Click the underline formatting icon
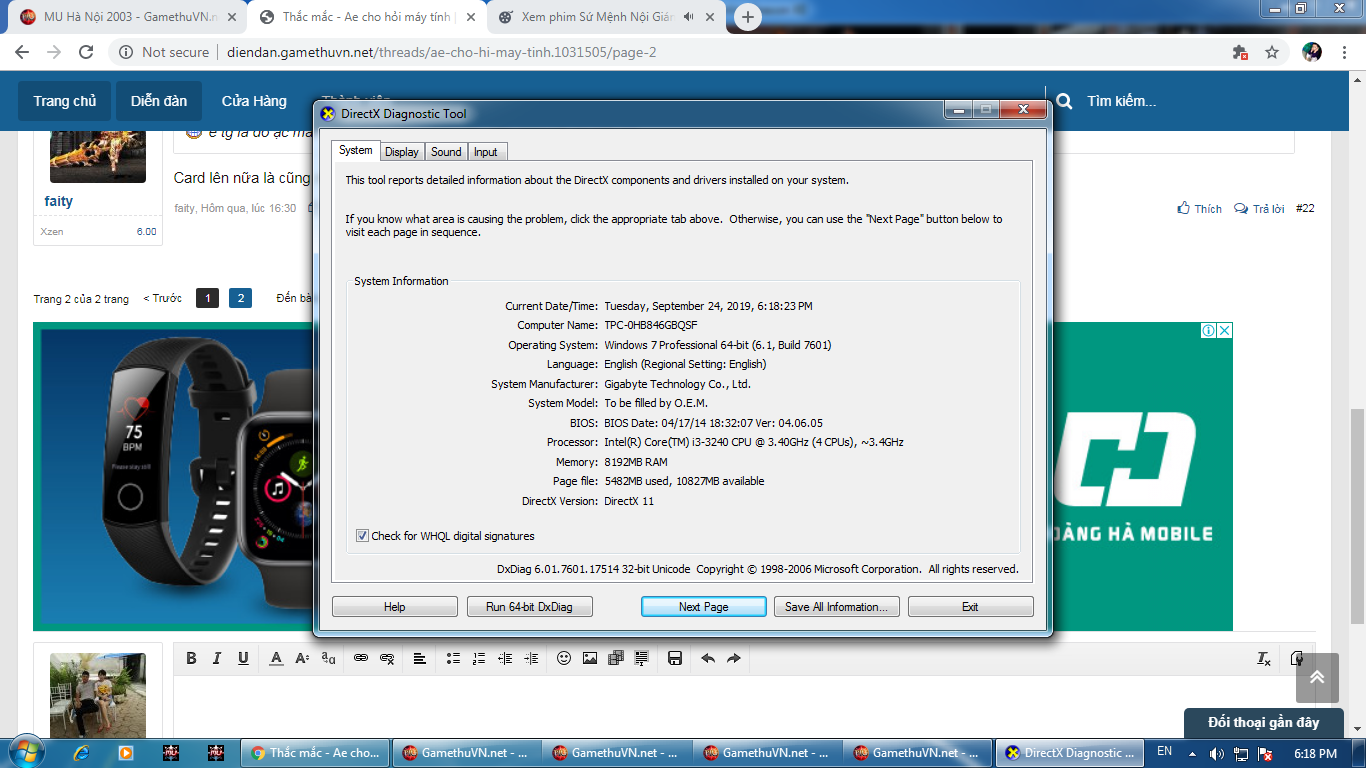This screenshot has width=1366, height=768. (x=243, y=658)
